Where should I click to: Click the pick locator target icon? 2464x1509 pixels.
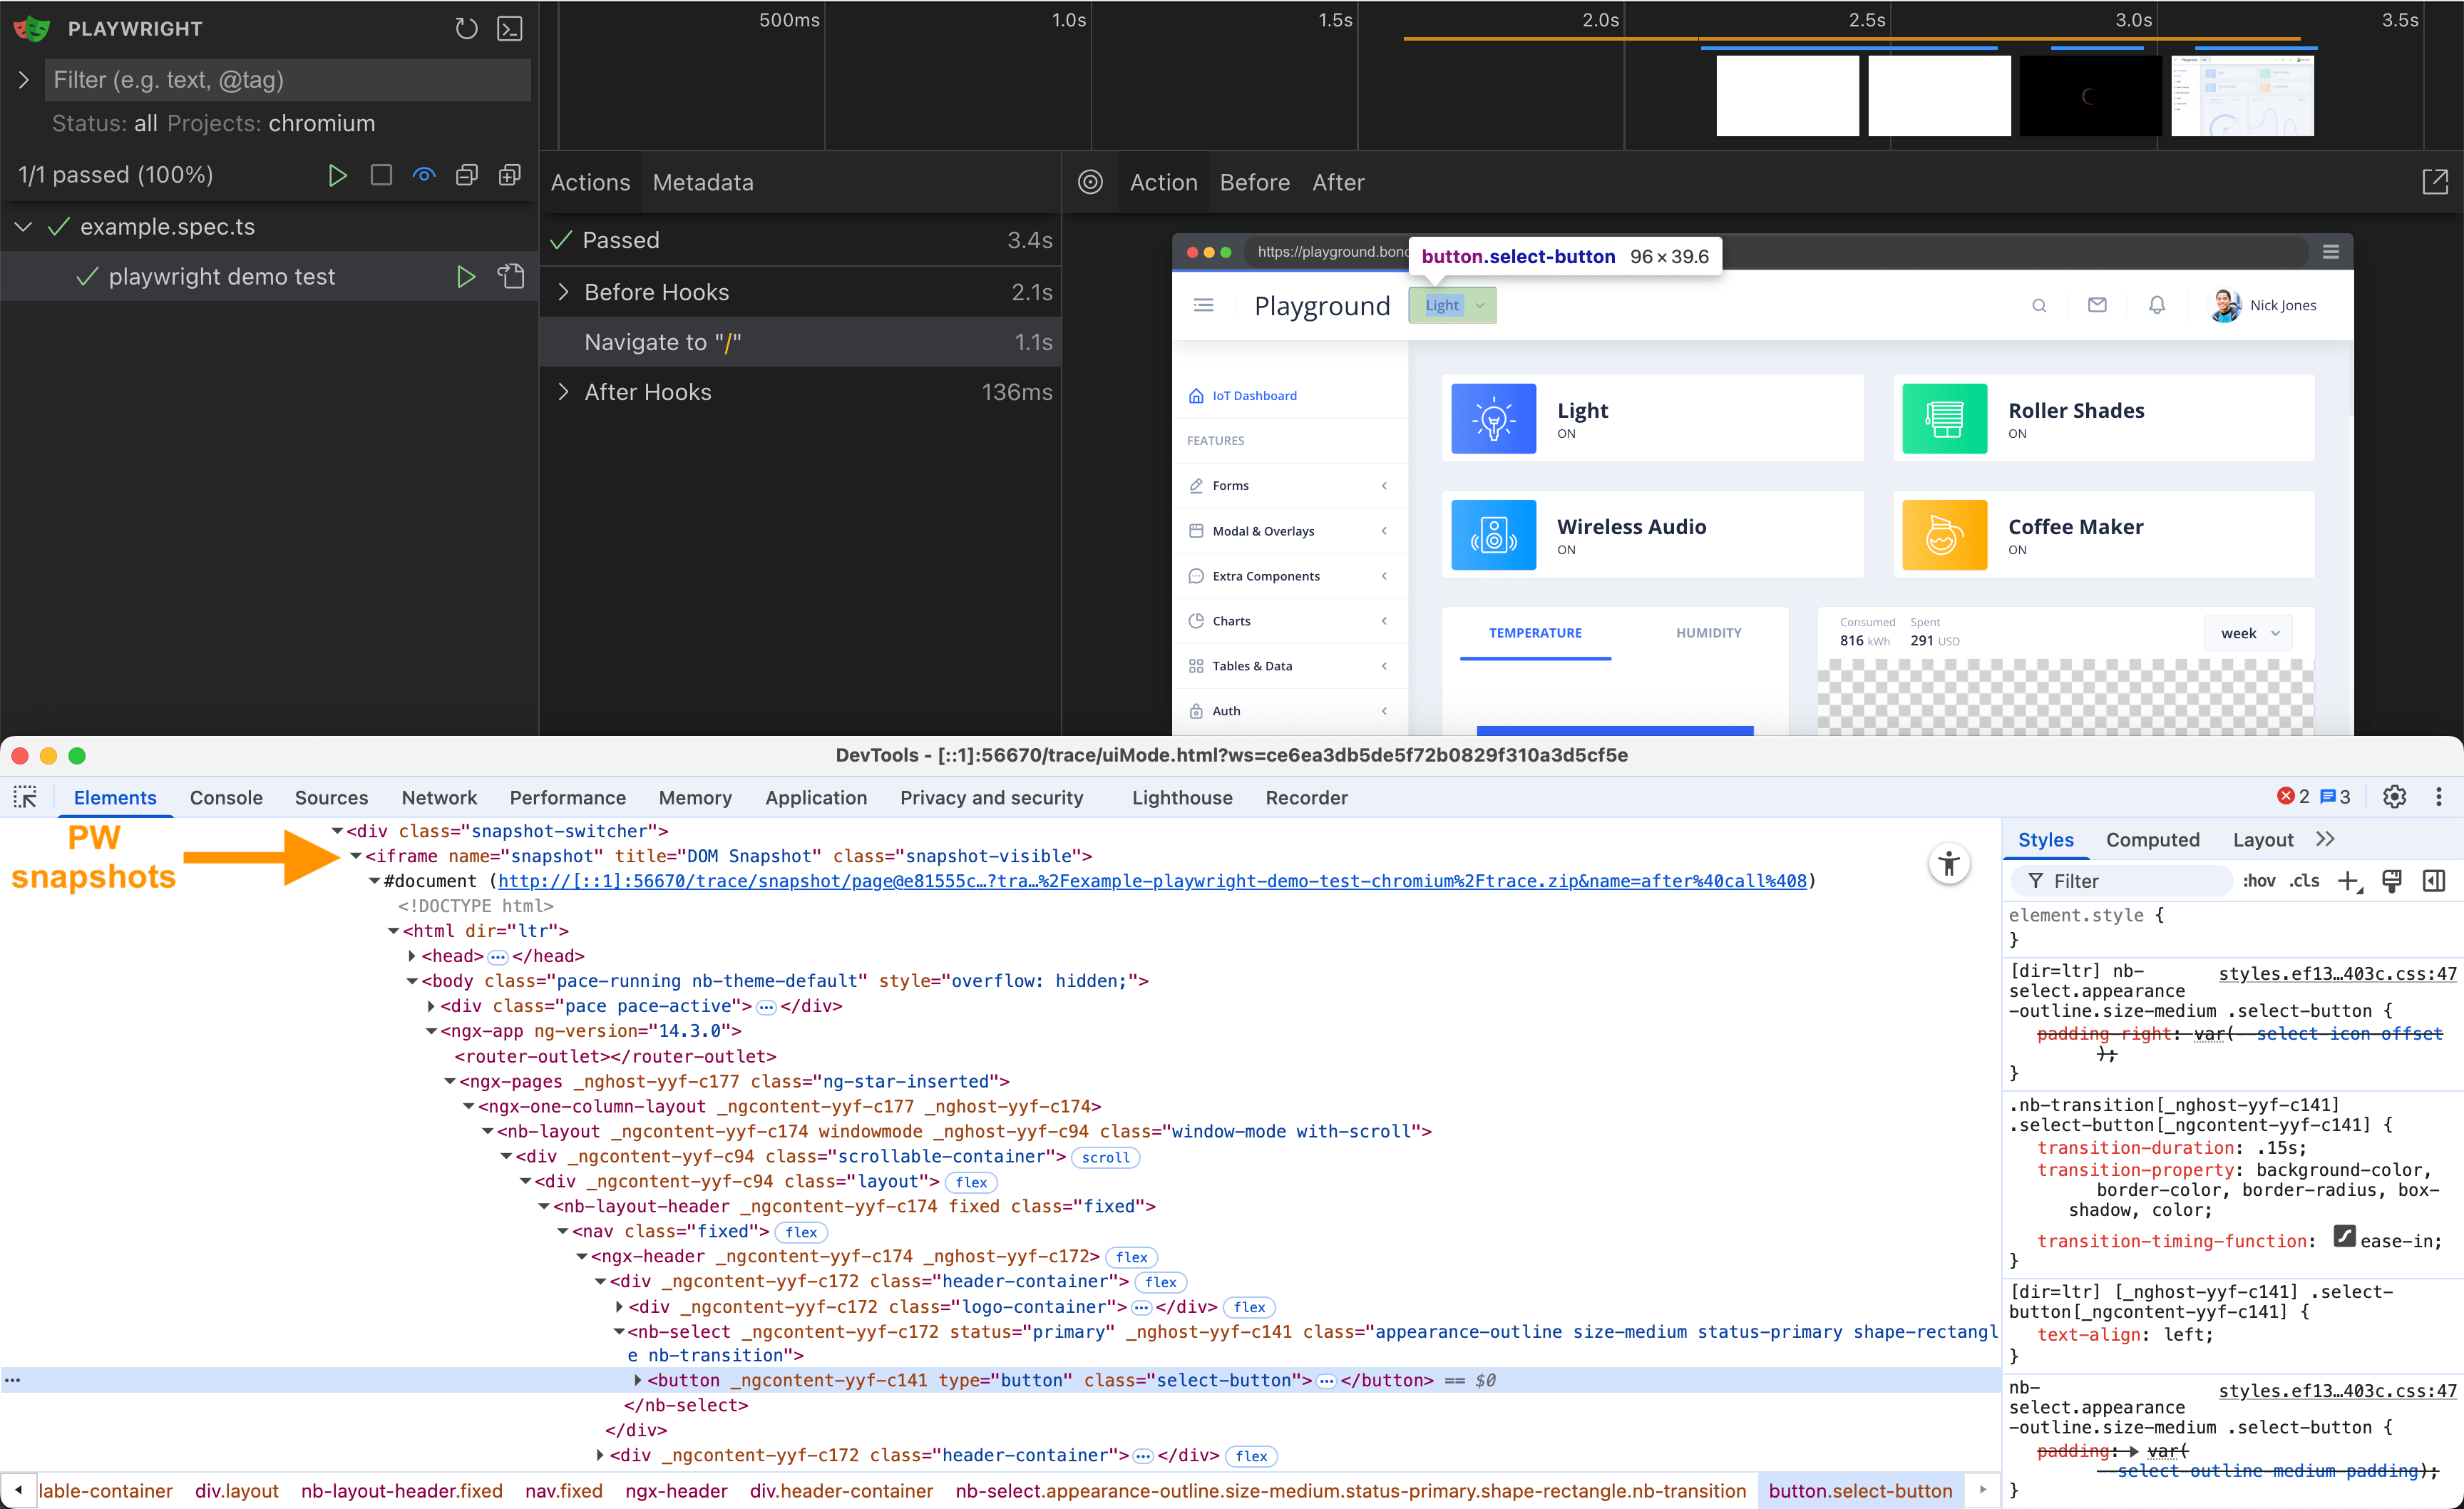point(1090,182)
